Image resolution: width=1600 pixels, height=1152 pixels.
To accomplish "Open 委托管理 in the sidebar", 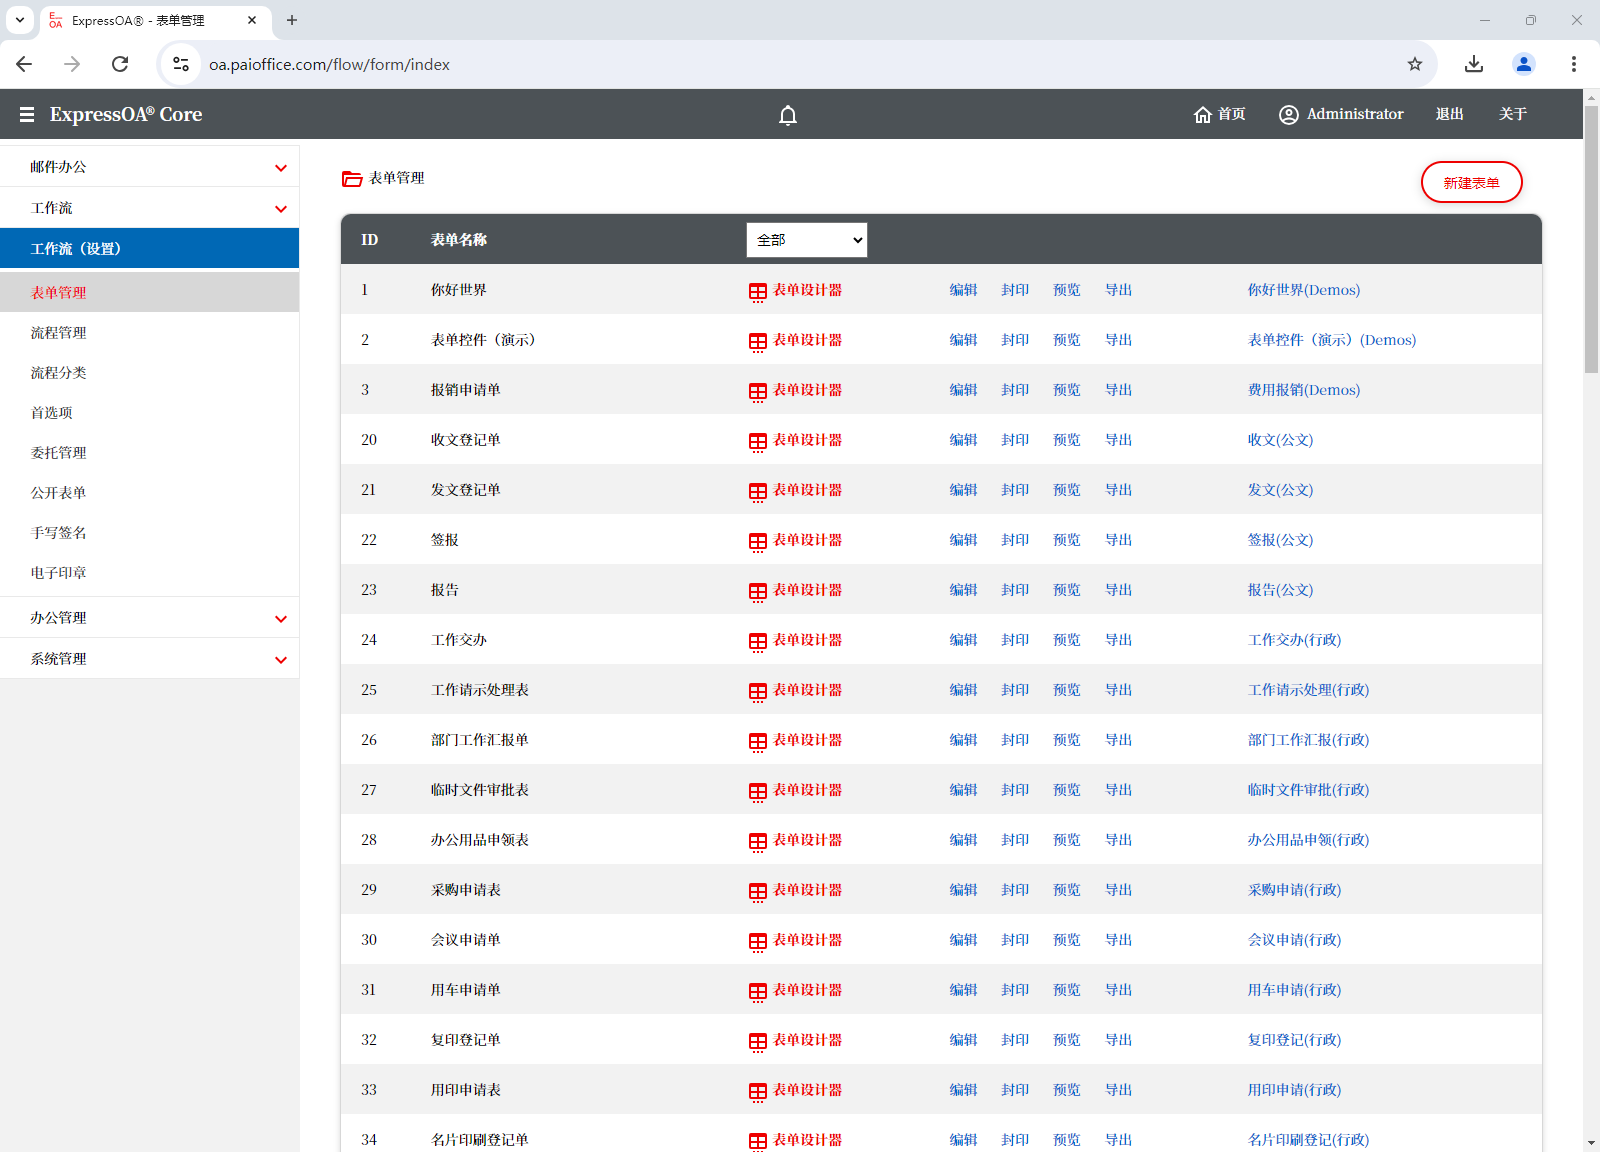I will [59, 453].
